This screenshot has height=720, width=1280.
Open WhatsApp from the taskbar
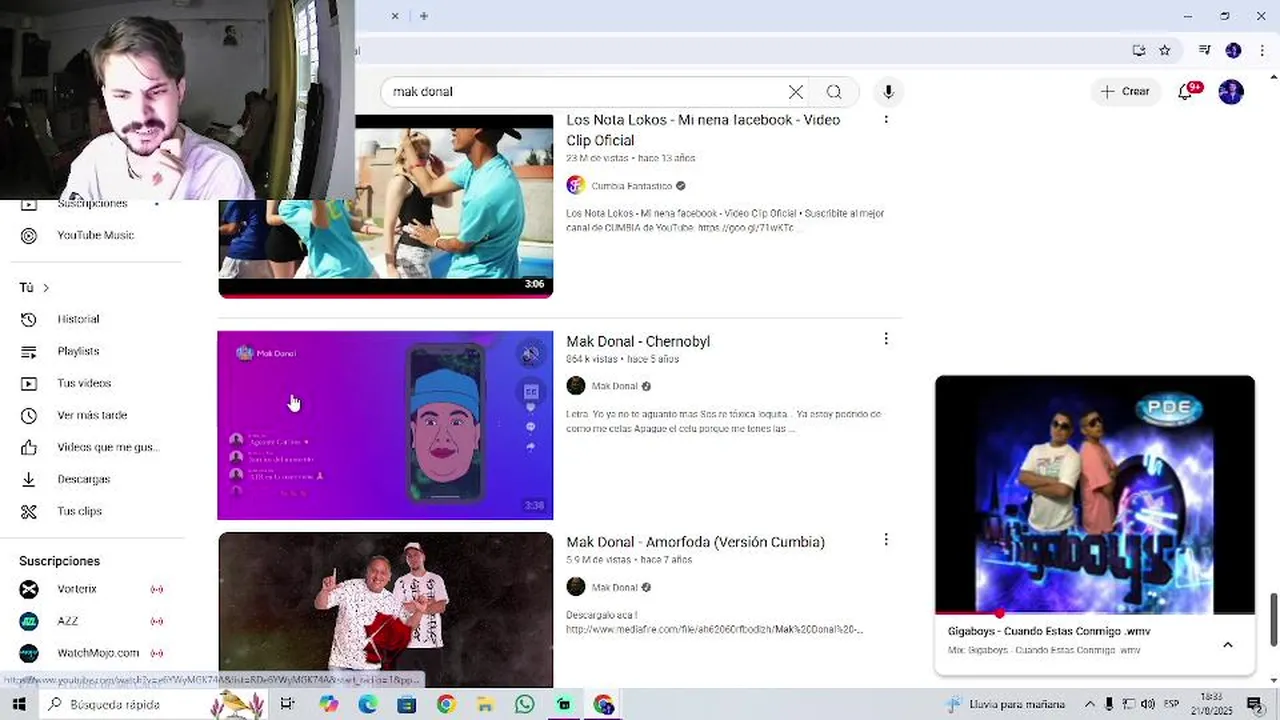[525, 704]
